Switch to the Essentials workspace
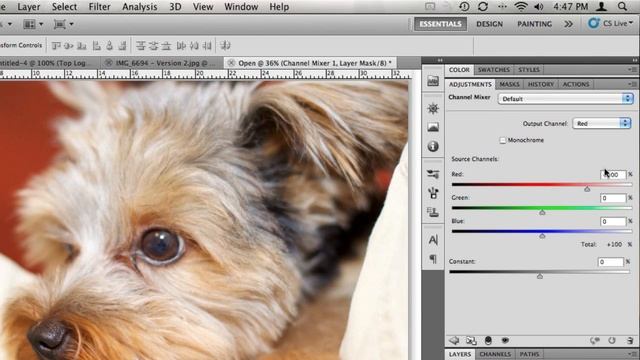Image resolution: width=640 pixels, height=360 pixels. [440, 24]
